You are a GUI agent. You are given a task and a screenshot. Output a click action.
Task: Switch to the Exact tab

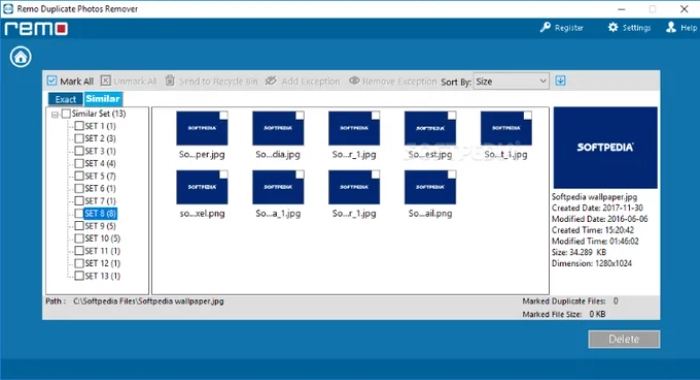coord(65,99)
